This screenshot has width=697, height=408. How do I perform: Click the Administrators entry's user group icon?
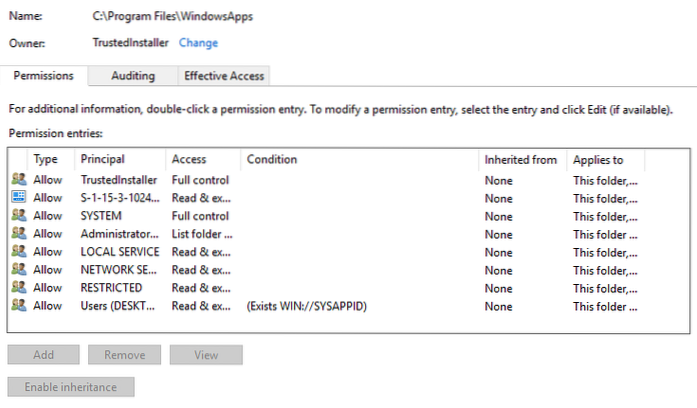coord(18,234)
